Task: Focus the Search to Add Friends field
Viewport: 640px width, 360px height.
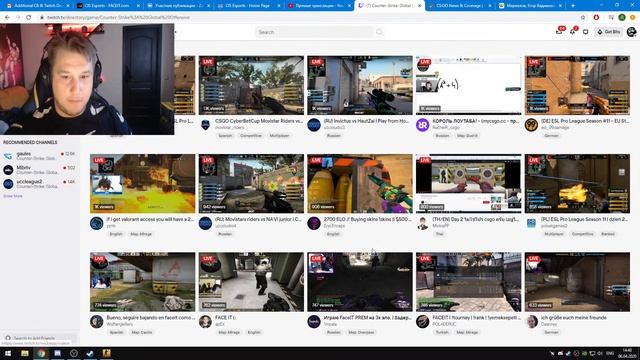Action: pyautogui.click(x=39, y=338)
